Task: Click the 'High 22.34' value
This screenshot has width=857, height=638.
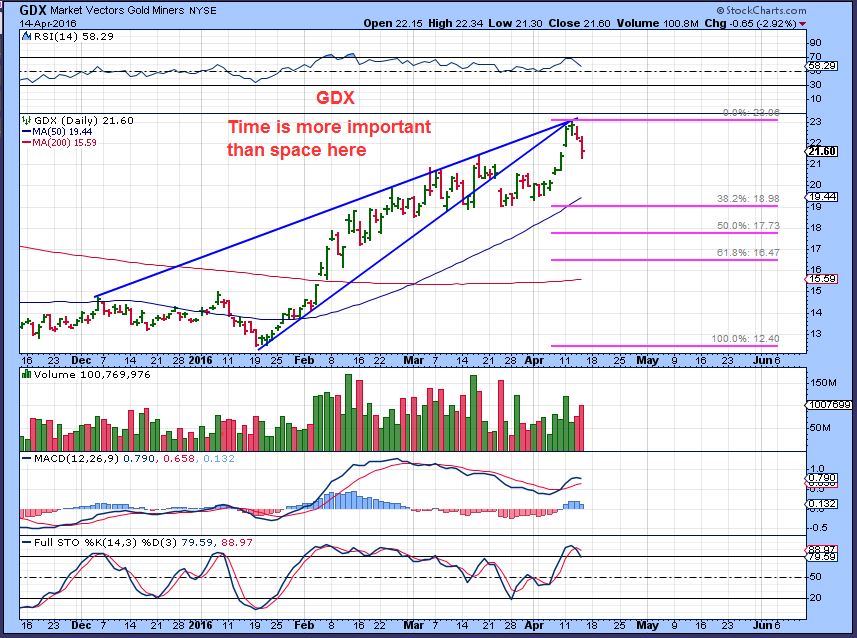Action: coord(456,23)
